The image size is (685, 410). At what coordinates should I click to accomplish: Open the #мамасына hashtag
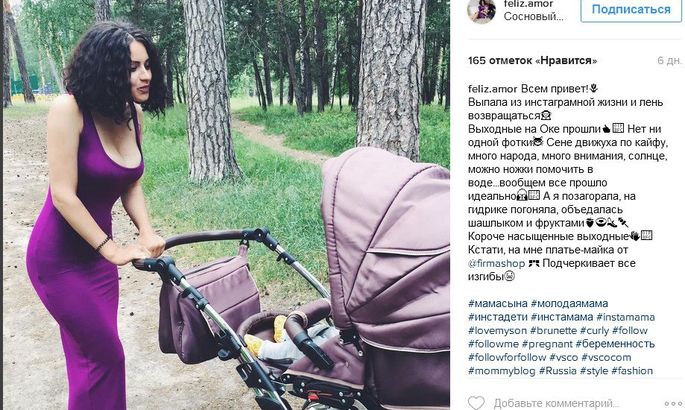click(498, 303)
